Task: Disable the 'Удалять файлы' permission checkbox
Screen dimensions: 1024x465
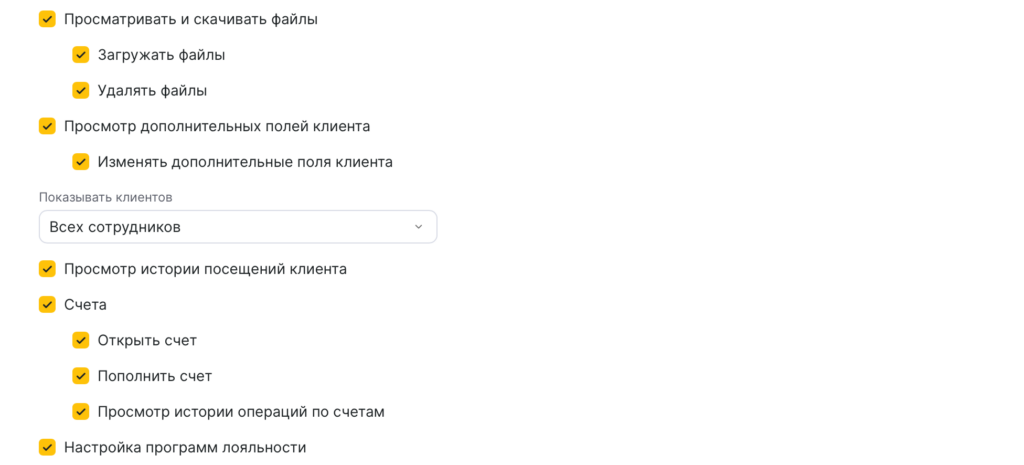Action: click(81, 90)
